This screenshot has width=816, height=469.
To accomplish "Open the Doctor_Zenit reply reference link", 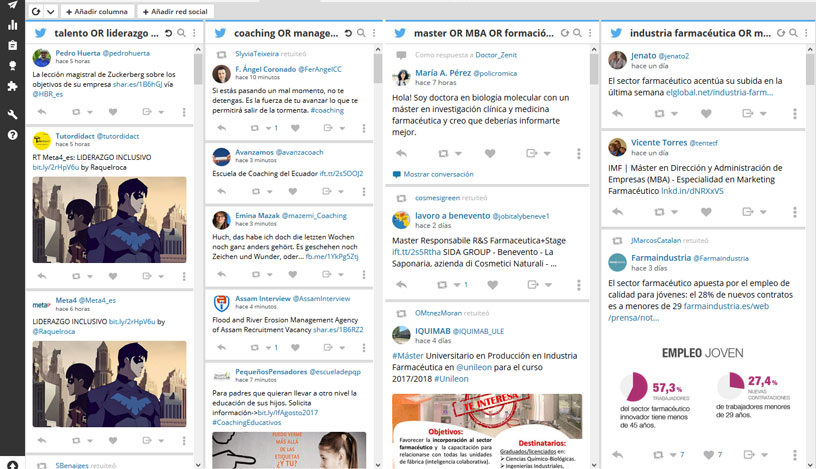I will point(496,55).
